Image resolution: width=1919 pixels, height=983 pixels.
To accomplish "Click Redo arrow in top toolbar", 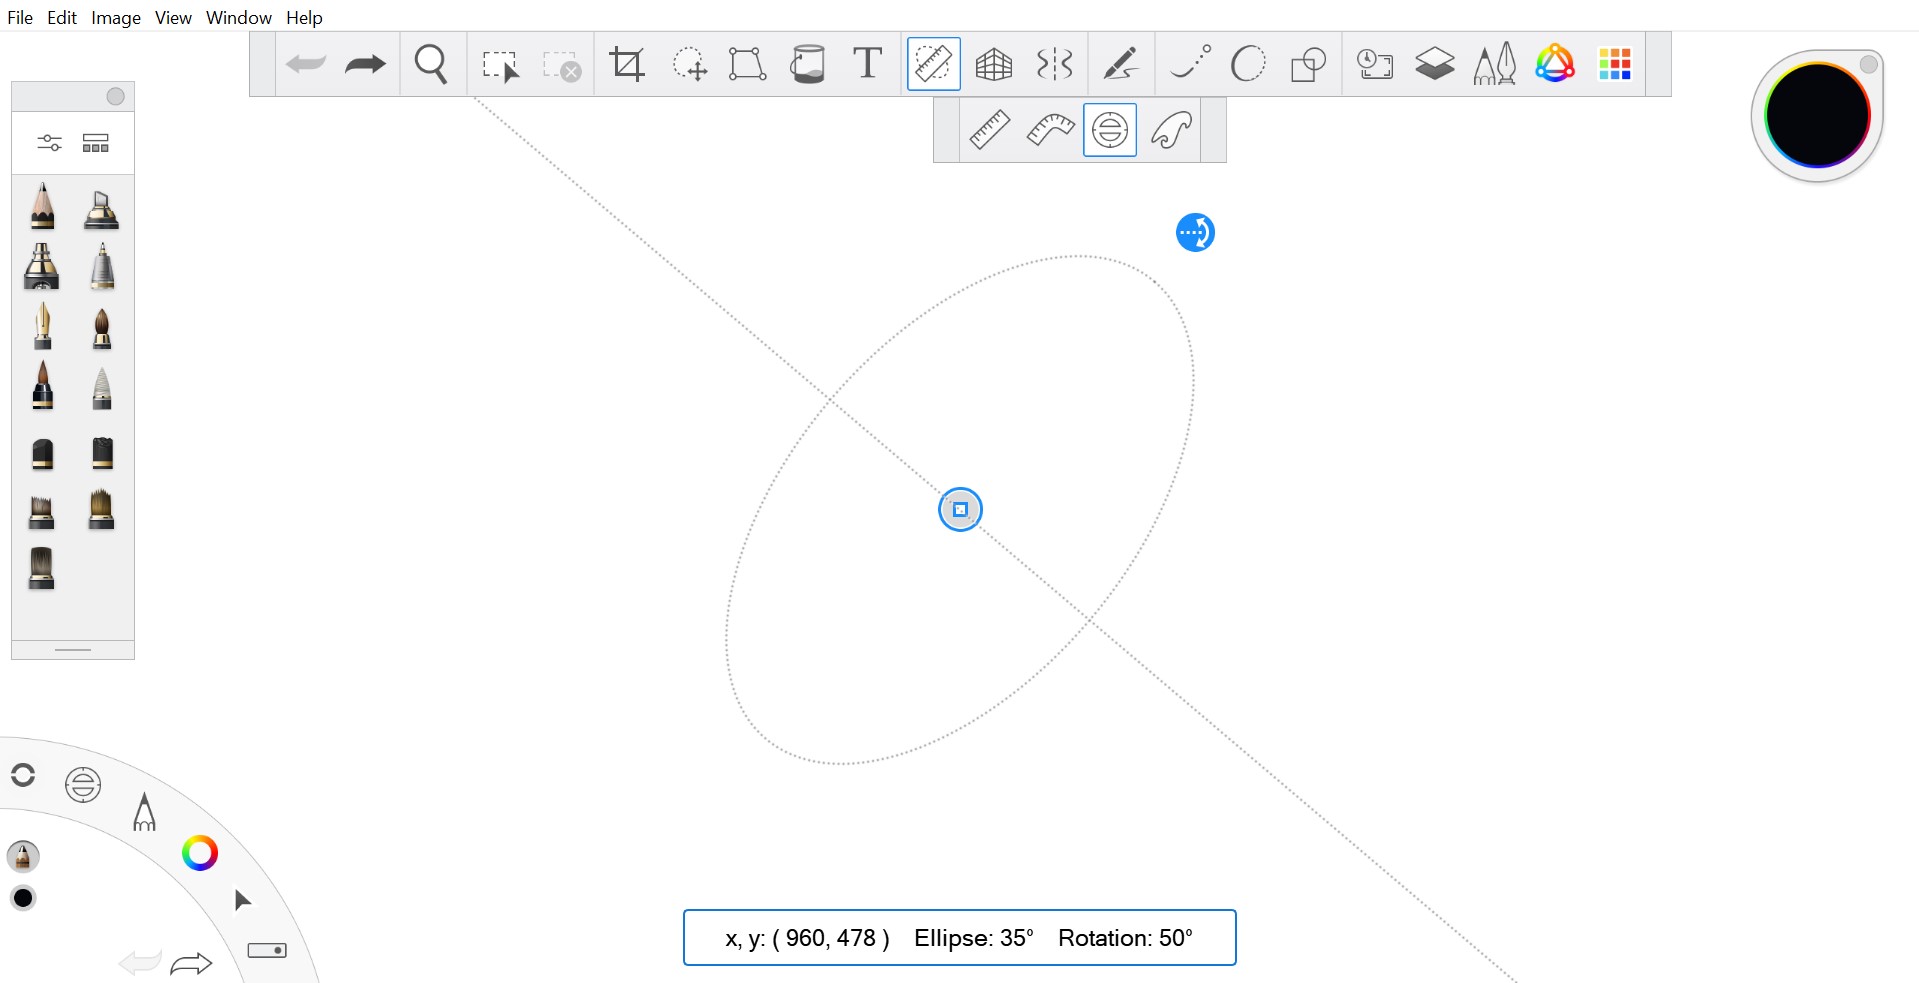I will (365, 64).
